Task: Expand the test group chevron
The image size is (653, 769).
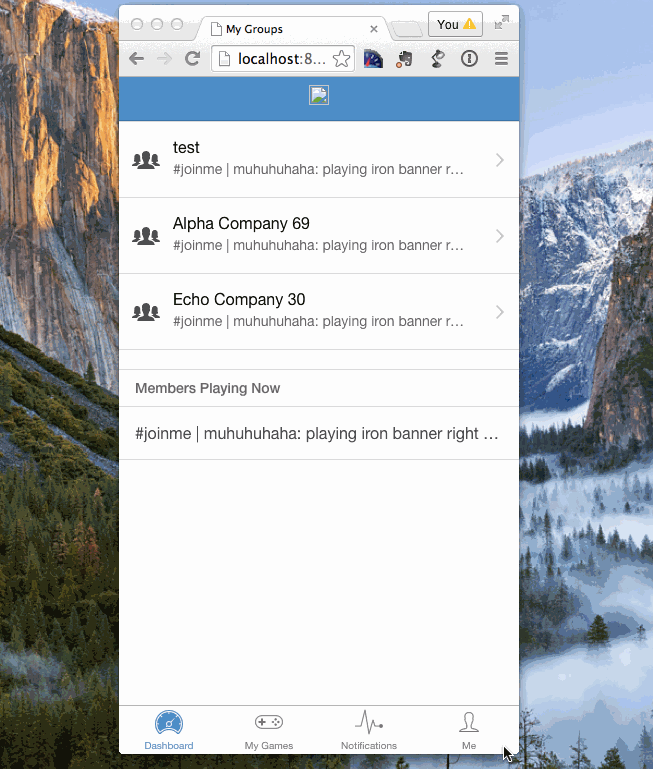Action: coord(500,160)
